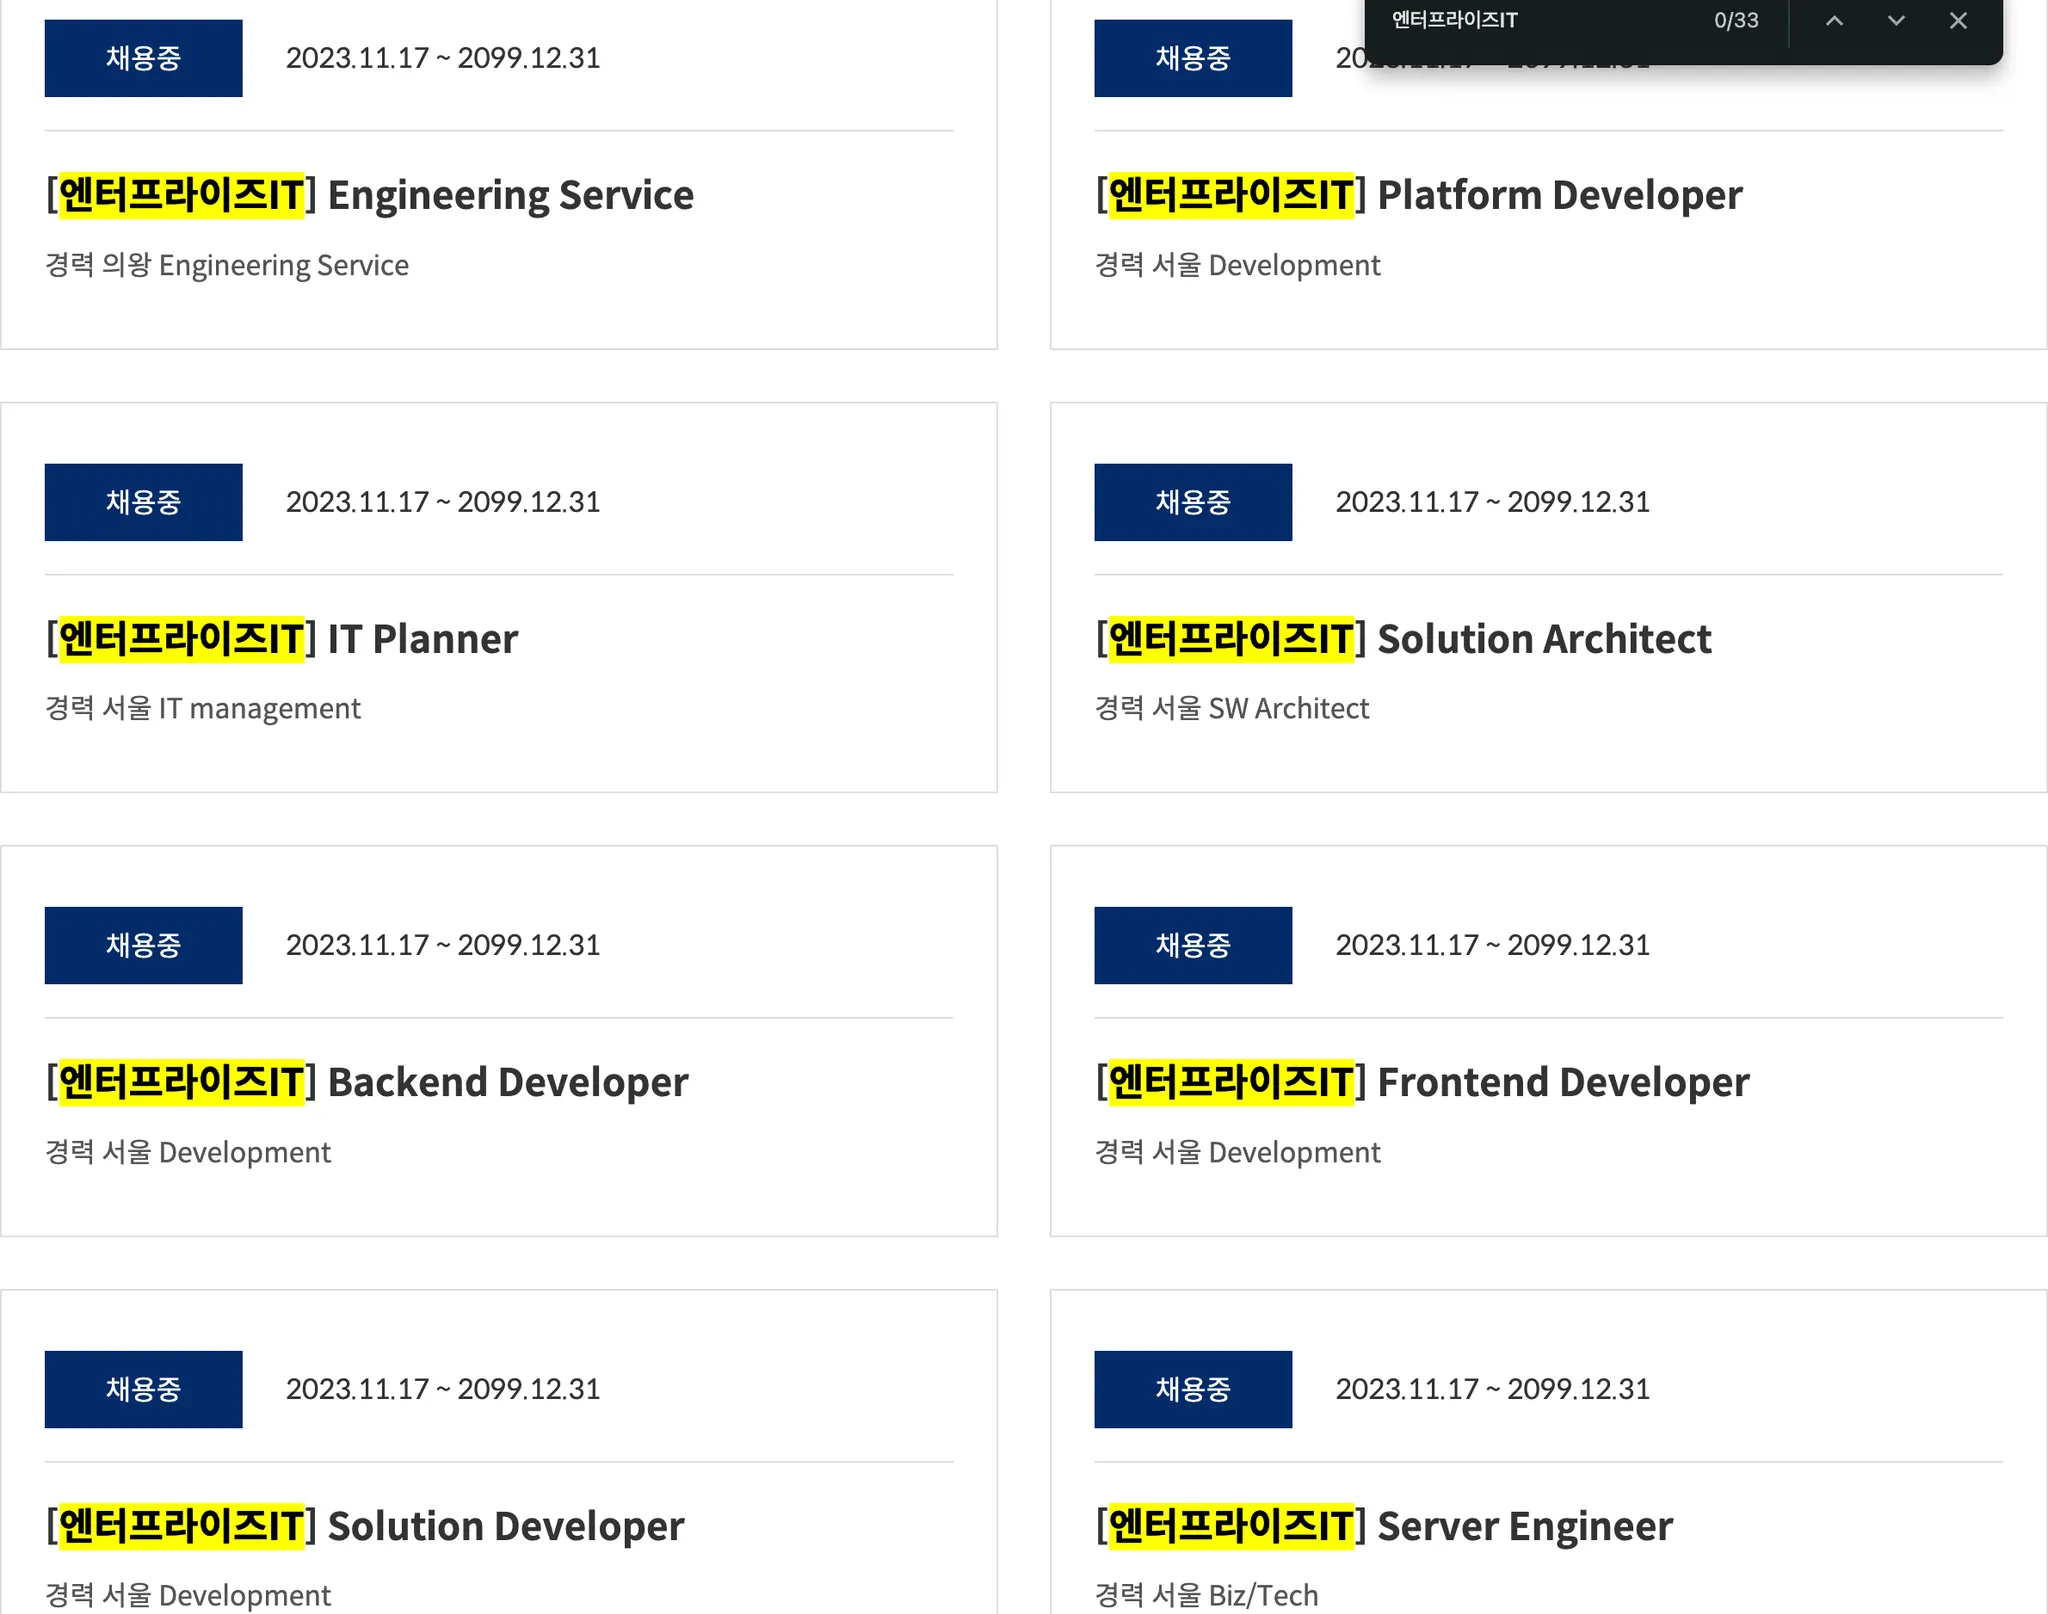Click 채용중 badge on Solution Architect card

pos(1192,502)
